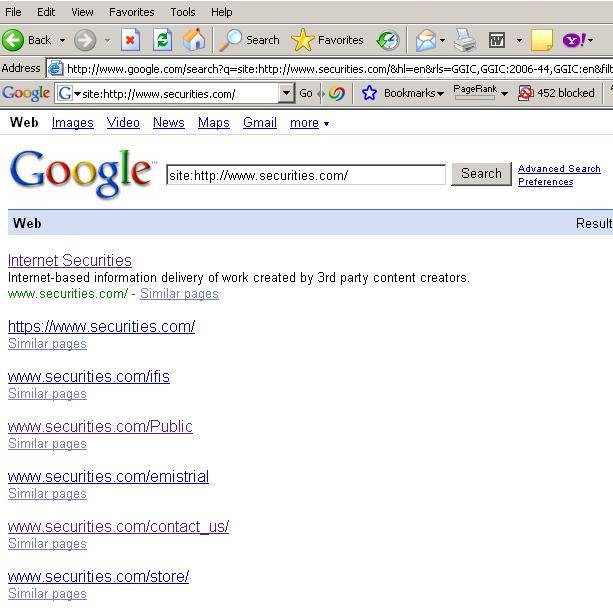Screen dimensions: 613x613
Task: Go to the Home page icon
Action: pos(194,40)
